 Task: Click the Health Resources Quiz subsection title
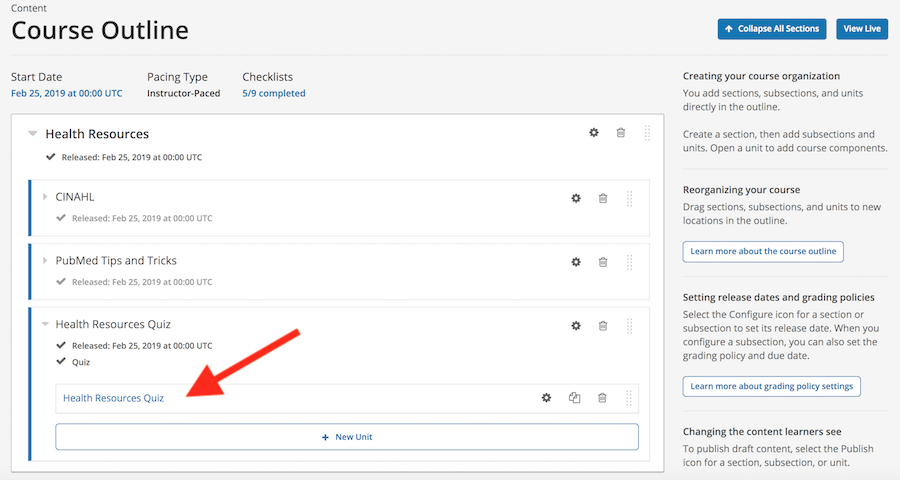pos(113,324)
